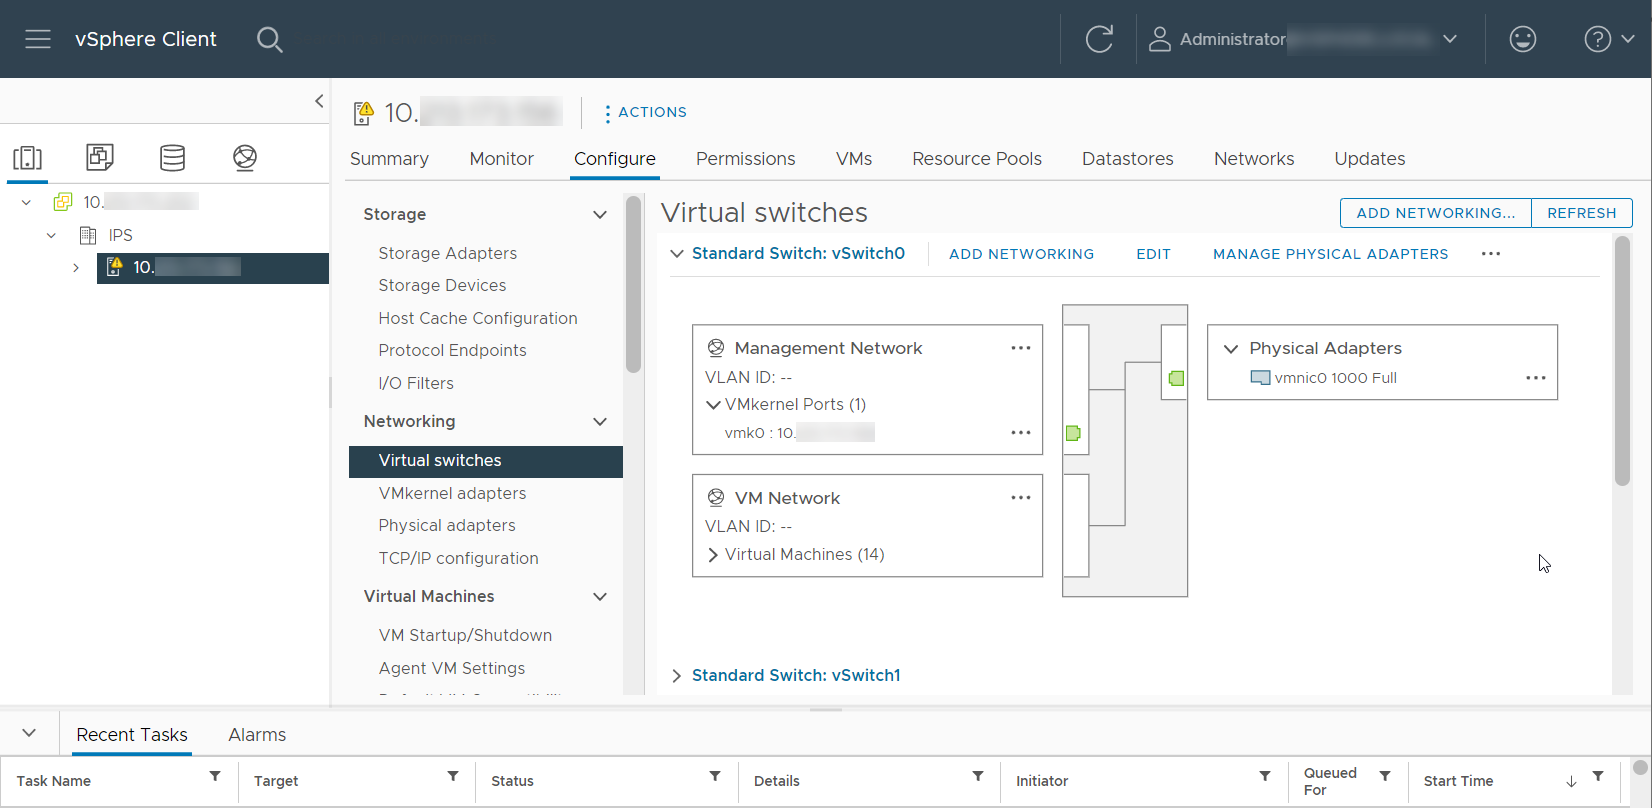Open vSwitch0 more actions ellipsis

click(1491, 254)
